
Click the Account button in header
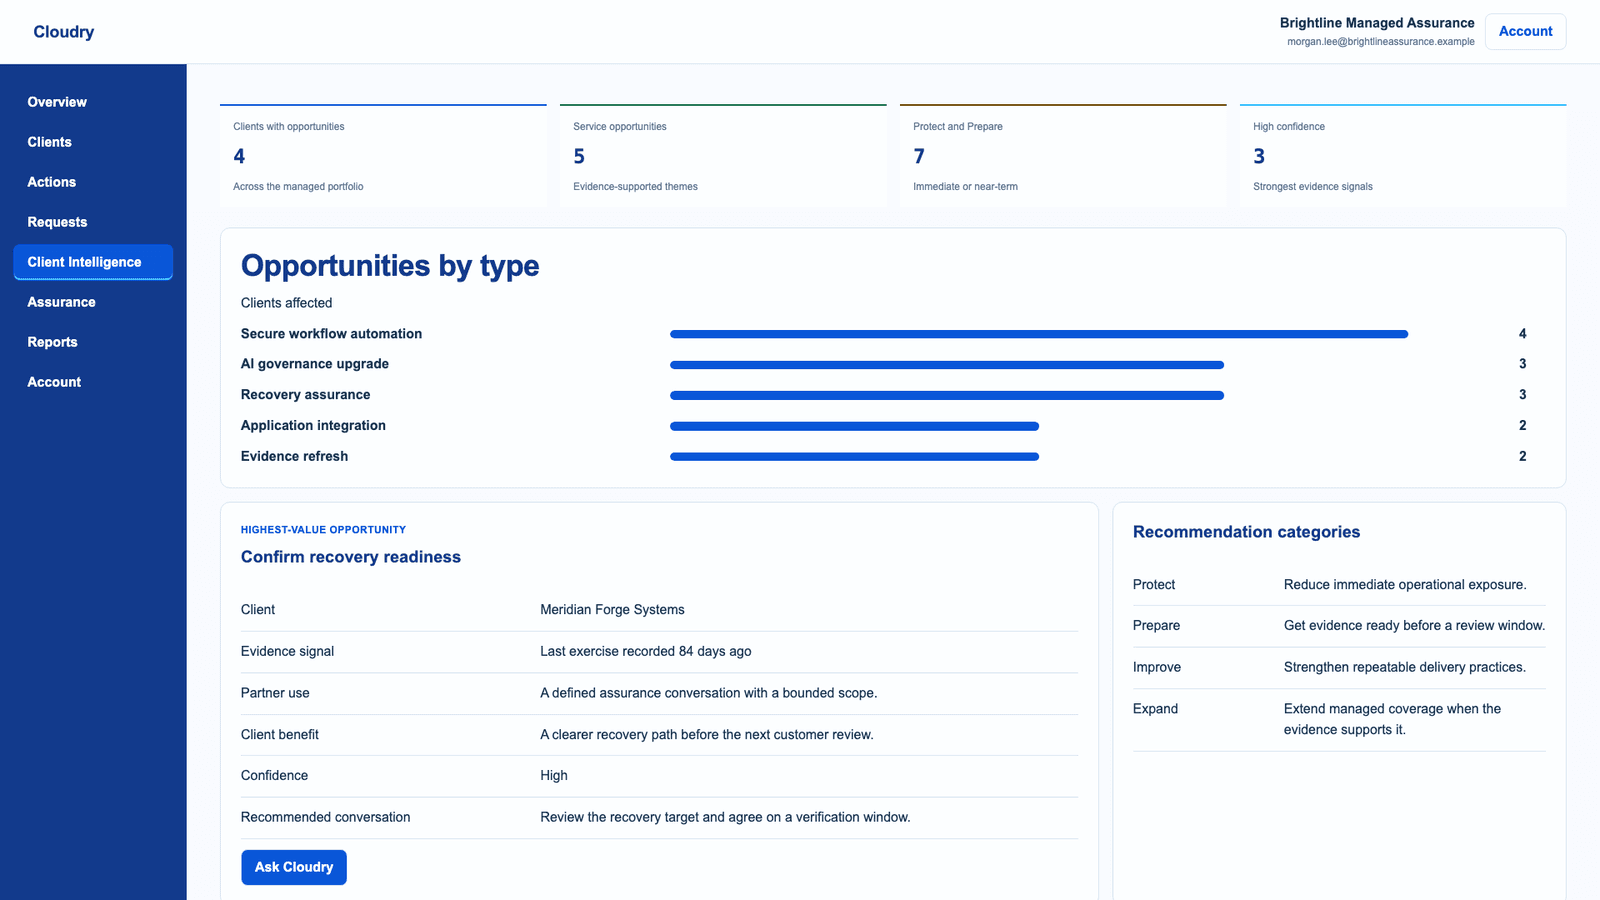click(x=1525, y=31)
